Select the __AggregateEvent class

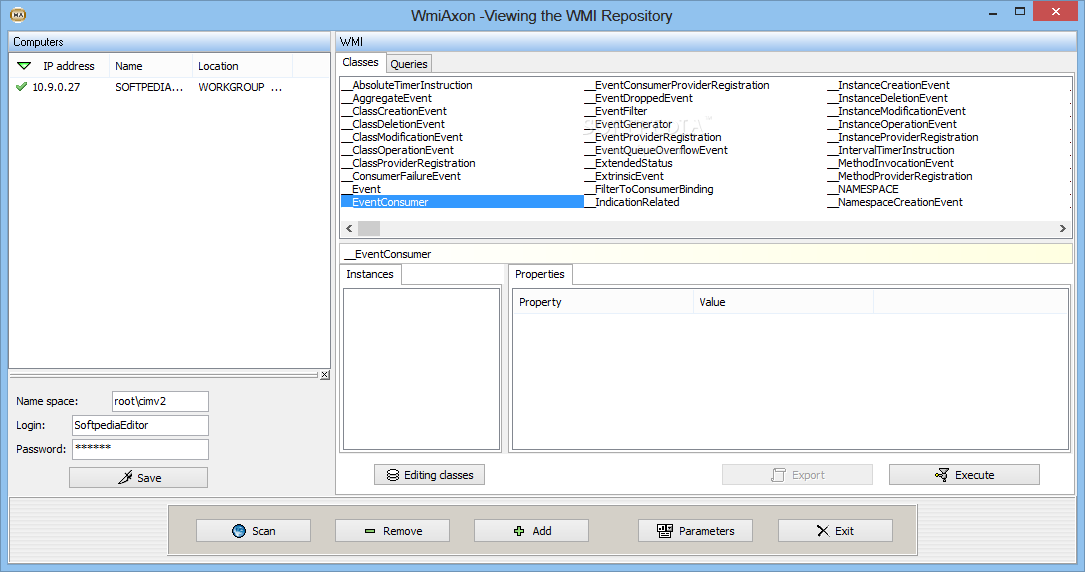click(387, 98)
